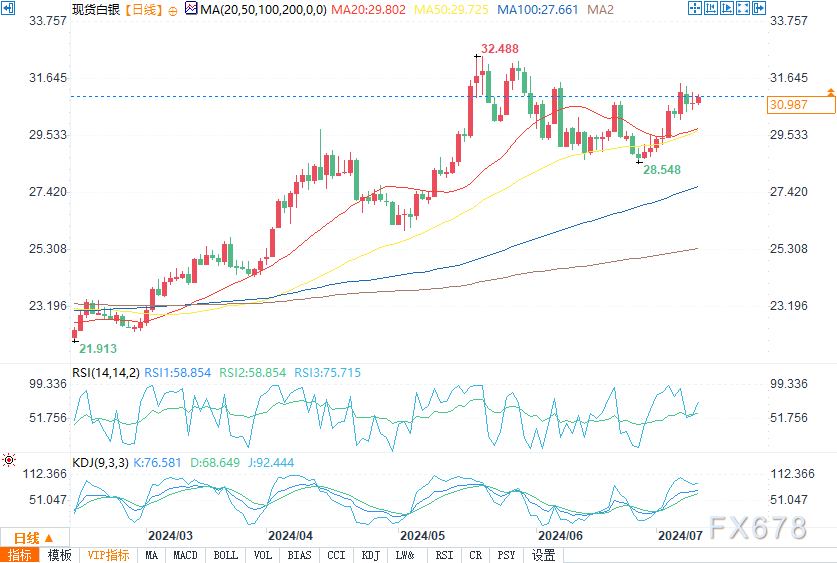Open the 【日线】 period label dropdown
This screenshot has height=563, width=837.
(144, 10)
